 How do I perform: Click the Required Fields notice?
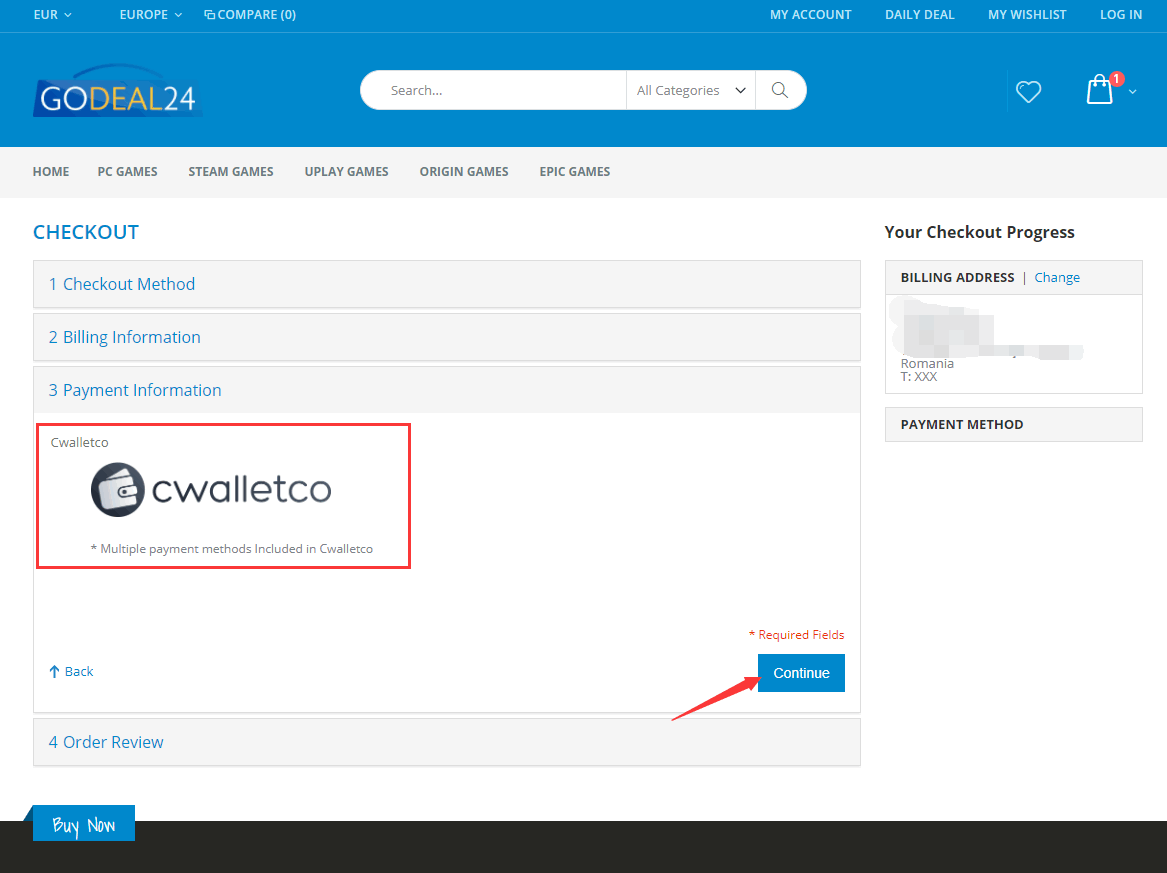coord(796,635)
